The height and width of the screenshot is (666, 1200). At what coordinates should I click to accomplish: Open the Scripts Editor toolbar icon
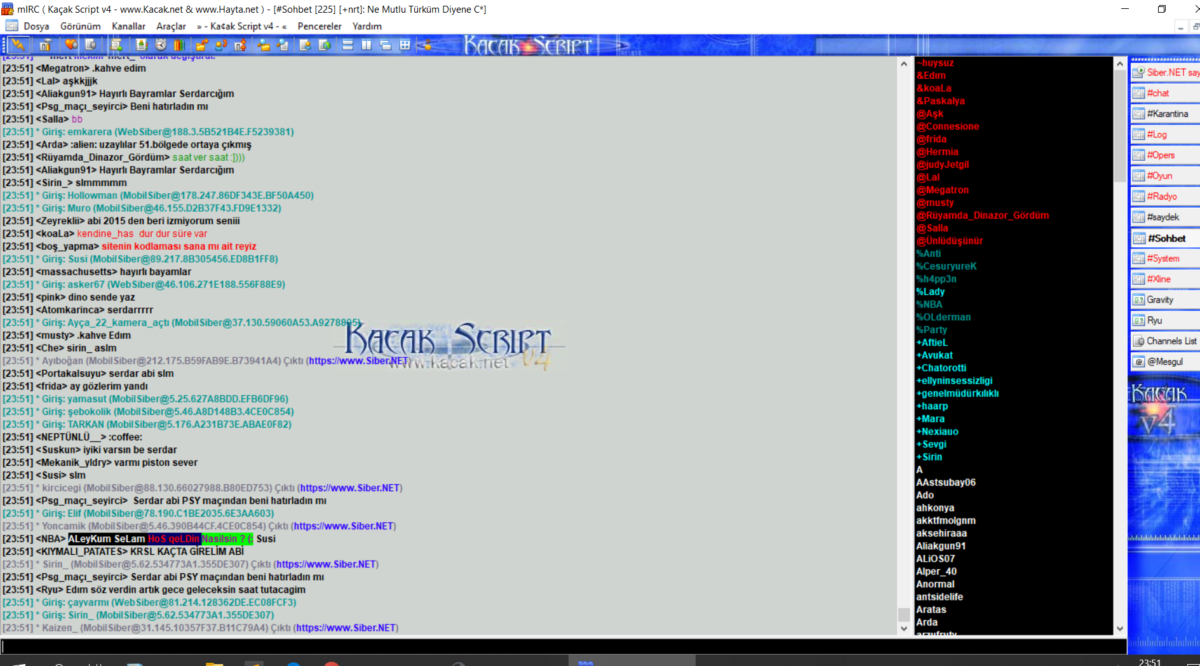click(116, 45)
